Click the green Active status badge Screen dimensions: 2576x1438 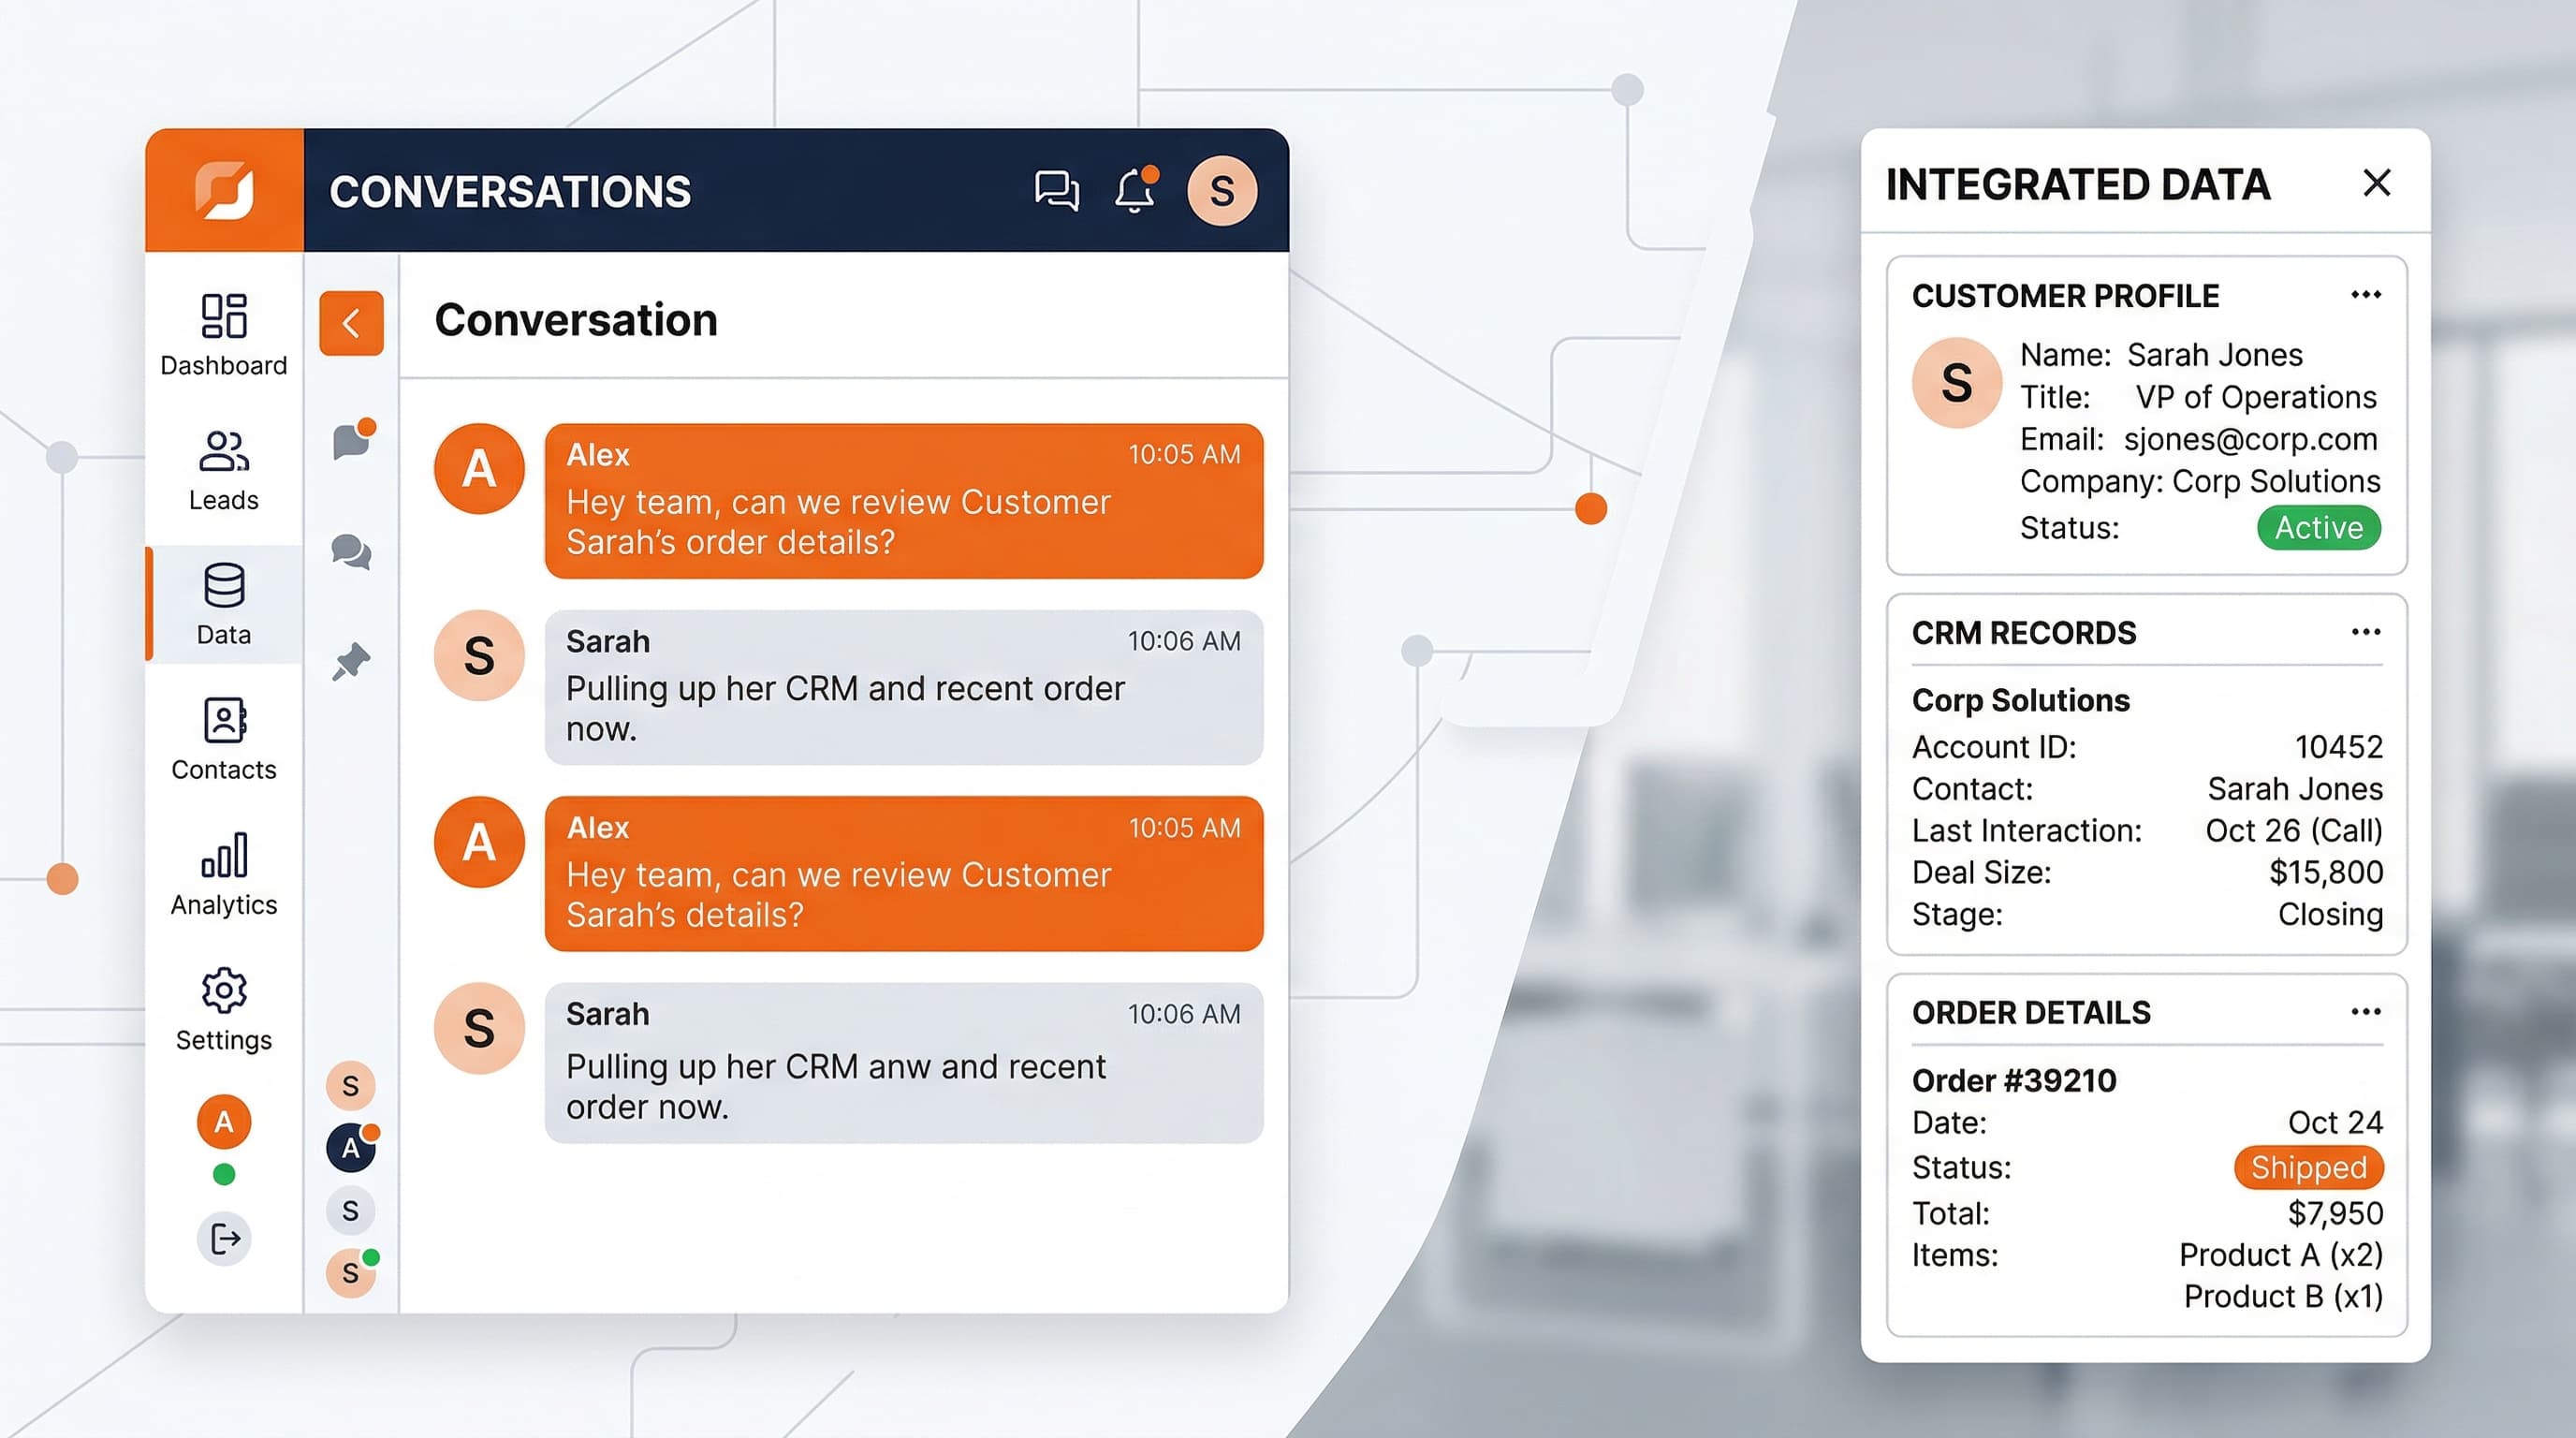(x=2318, y=527)
